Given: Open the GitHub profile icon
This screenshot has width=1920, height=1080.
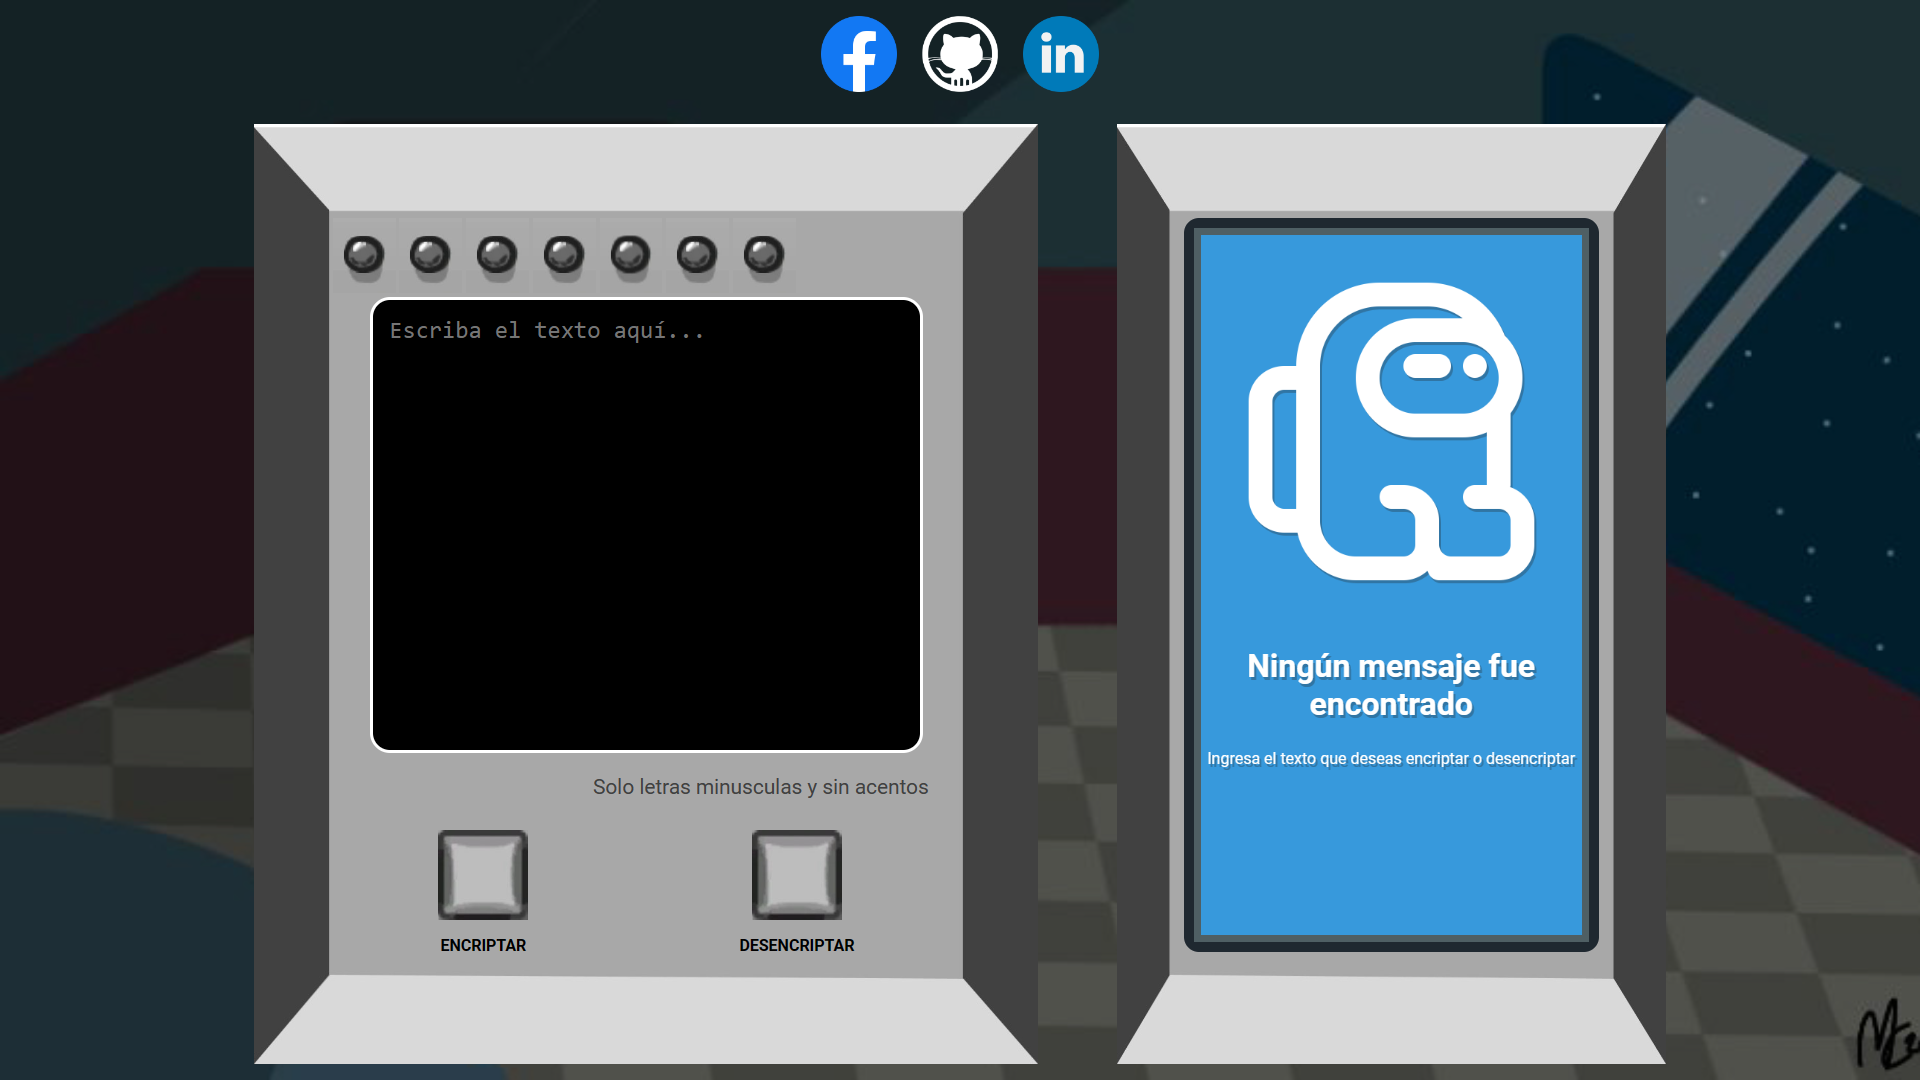Looking at the screenshot, I should coord(960,54).
